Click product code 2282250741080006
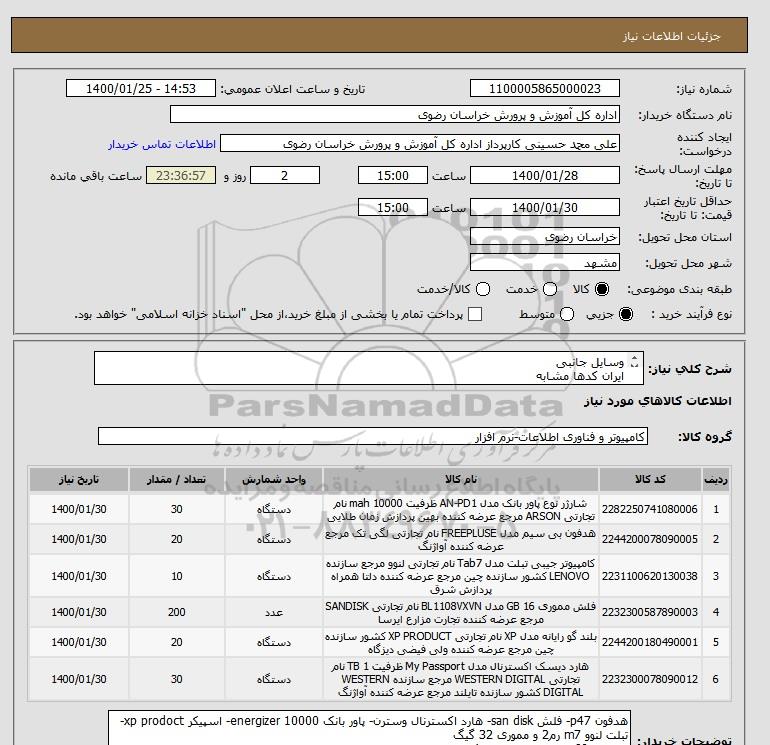The width and height of the screenshot is (770, 745). [x=650, y=509]
